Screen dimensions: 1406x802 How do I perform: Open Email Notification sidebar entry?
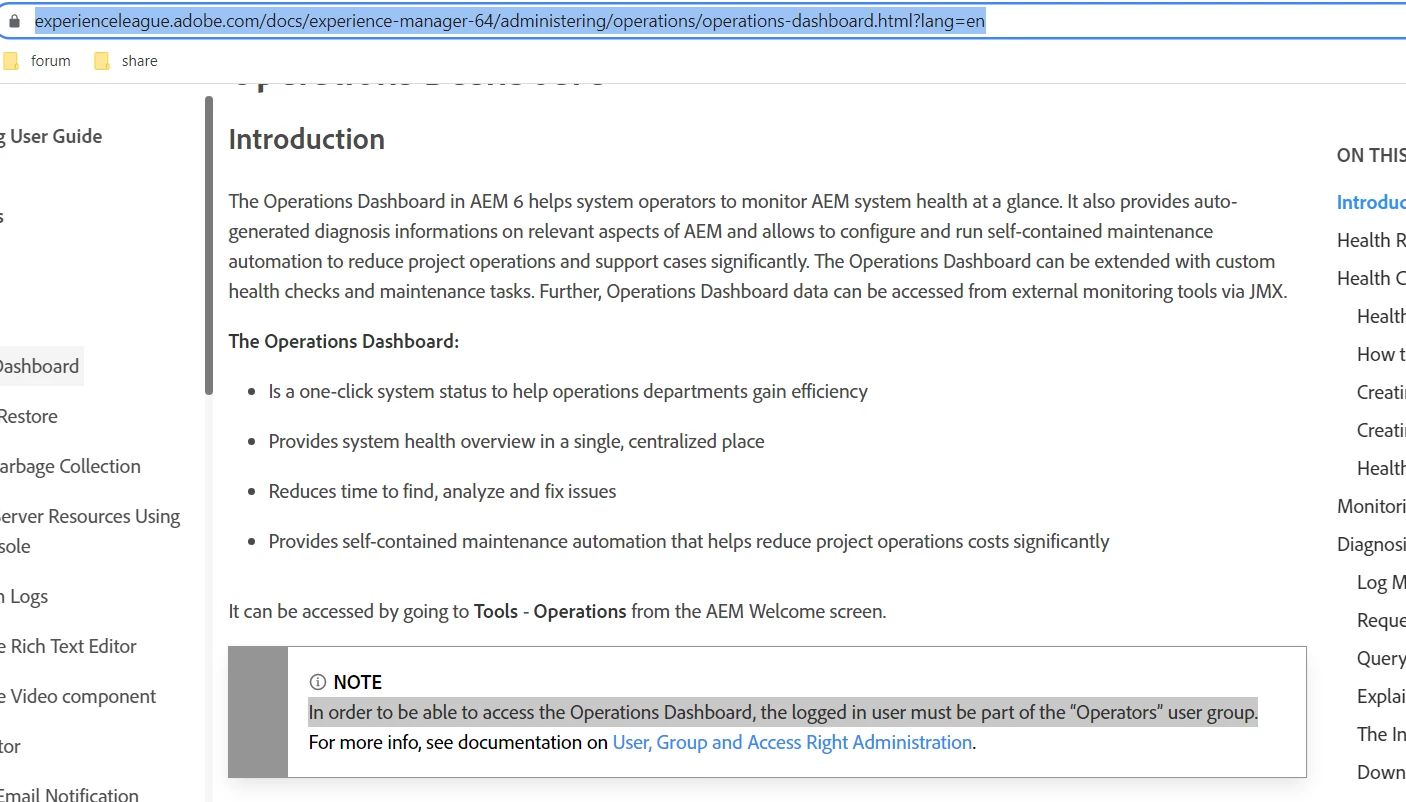(x=69, y=795)
